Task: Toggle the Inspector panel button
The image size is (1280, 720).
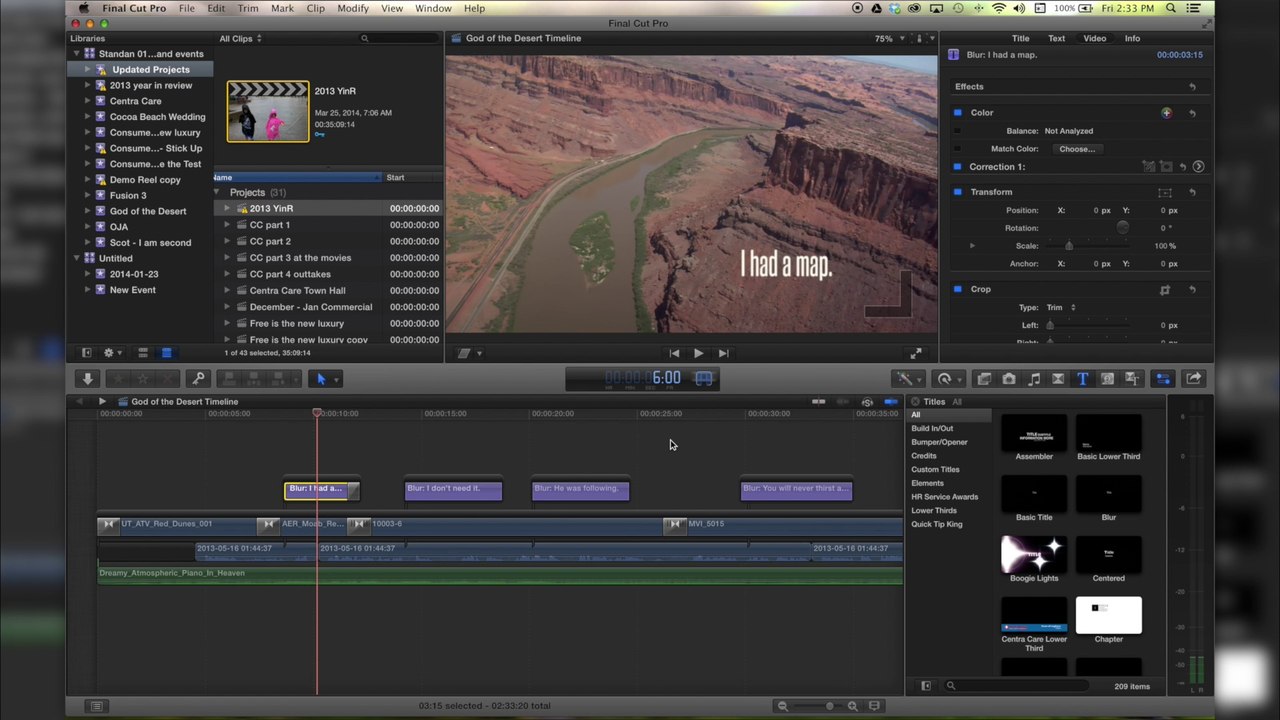Action: tap(1163, 379)
